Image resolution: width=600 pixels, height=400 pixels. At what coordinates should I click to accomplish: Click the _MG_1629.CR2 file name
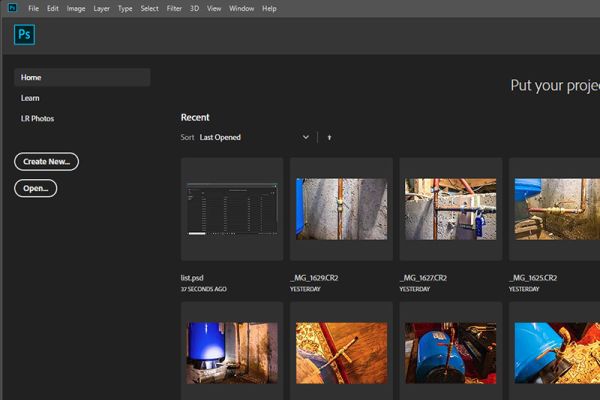(x=314, y=278)
